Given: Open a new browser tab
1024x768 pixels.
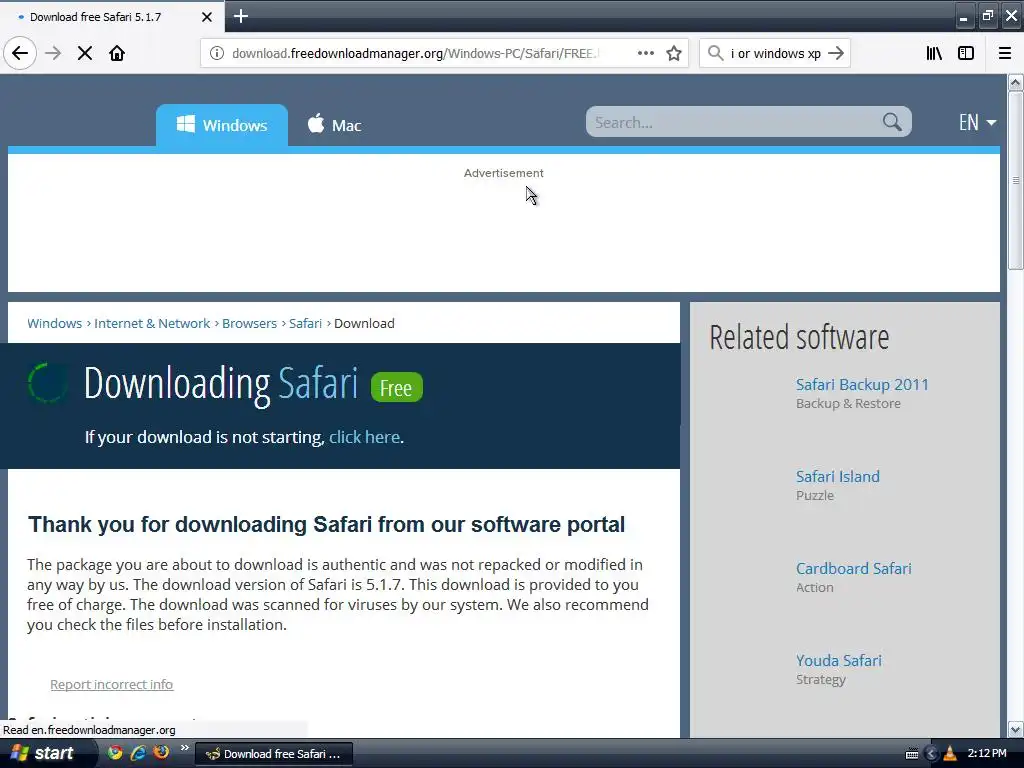Looking at the screenshot, I should (x=241, y=16).
